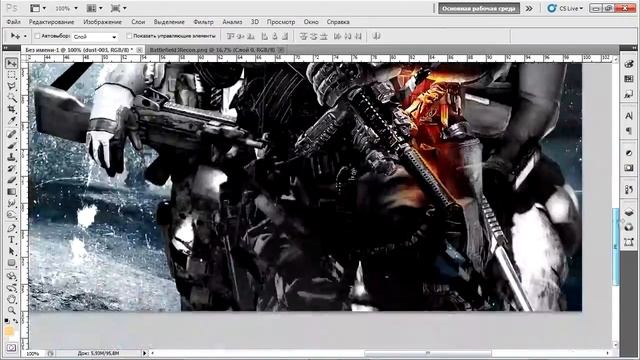Screen dimensions: 640x360
Task: Select the Type tool
Action: (11, 240)
